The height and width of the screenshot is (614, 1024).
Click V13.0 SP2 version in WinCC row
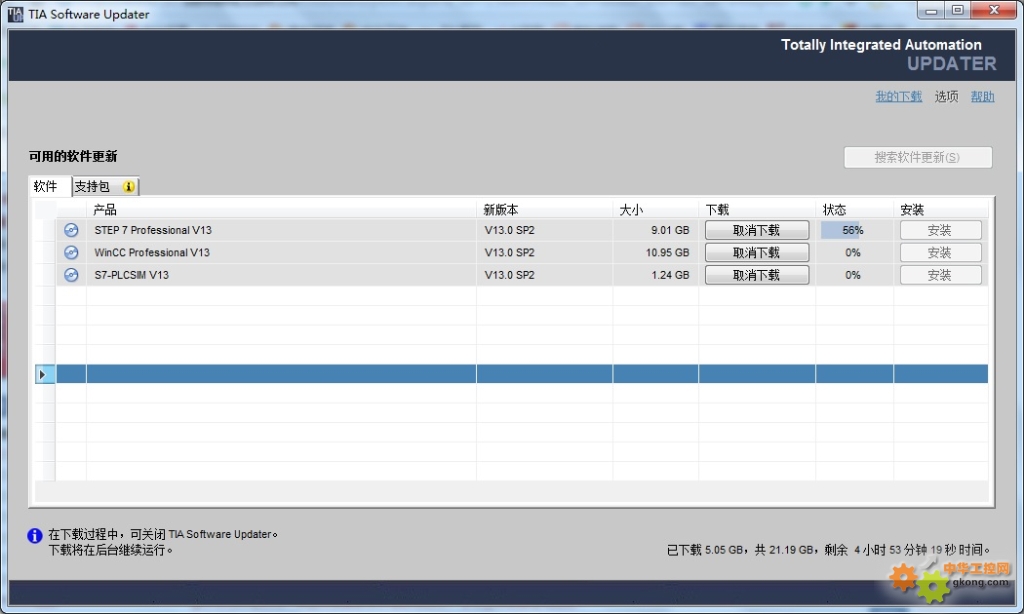[509, 252]
